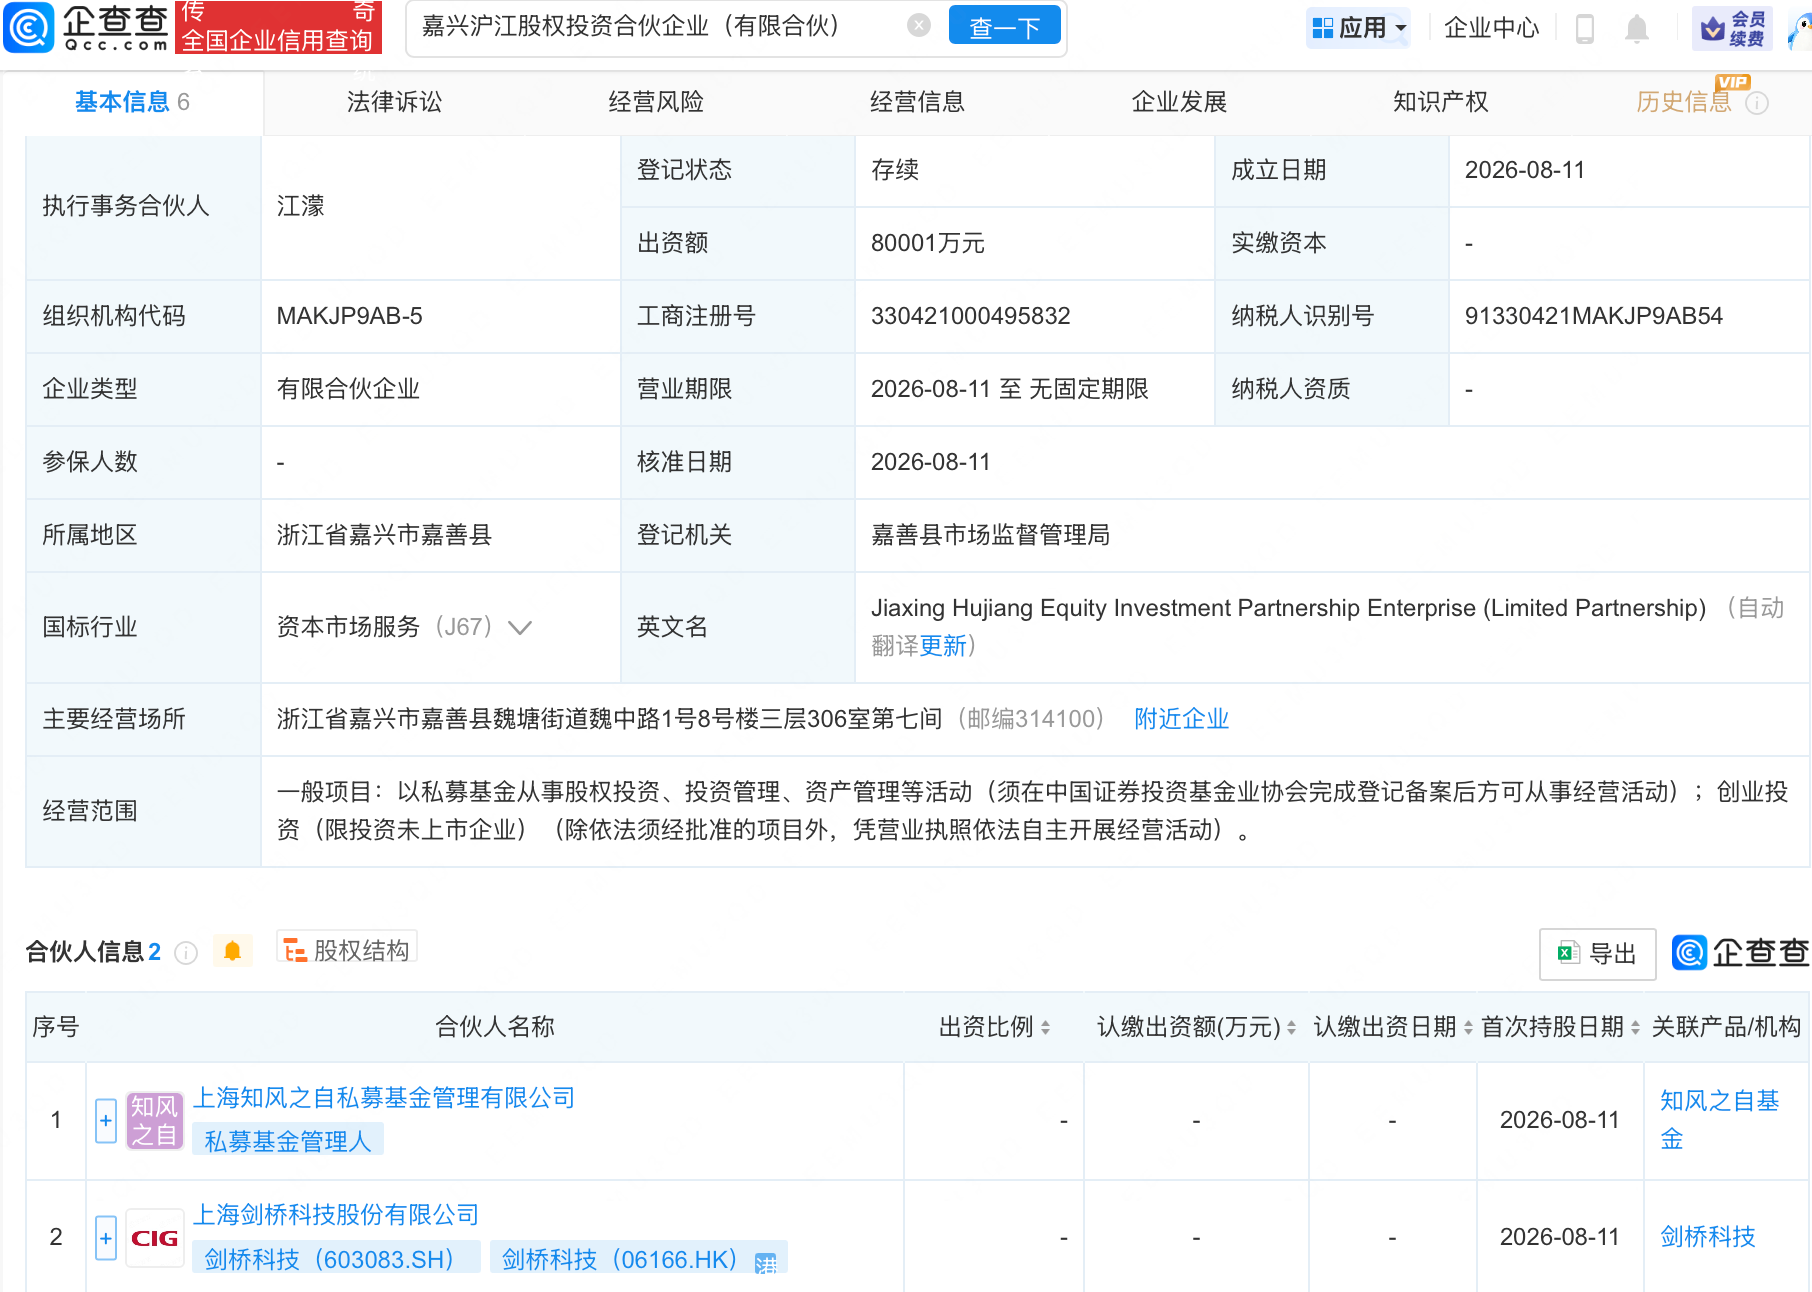Click the executive partner name 江濛
This screenshot has height=1292, width=1812.
click(301, 207)
